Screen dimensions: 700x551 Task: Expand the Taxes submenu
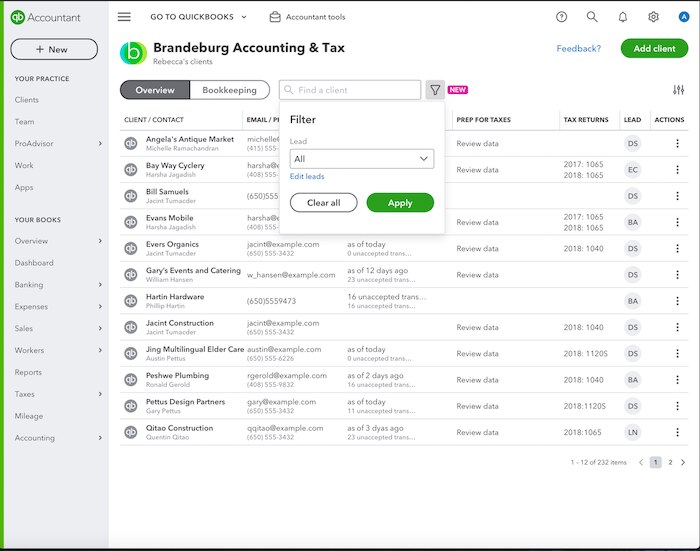coord(100,394)
